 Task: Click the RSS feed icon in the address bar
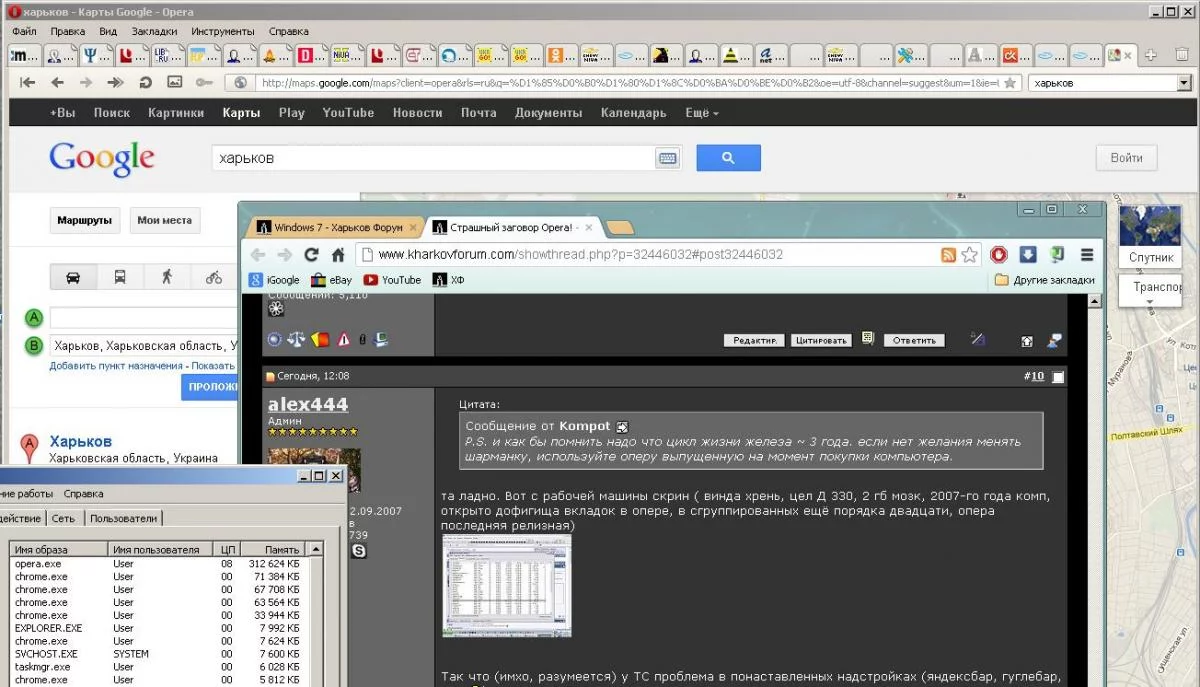coord(947,254)
